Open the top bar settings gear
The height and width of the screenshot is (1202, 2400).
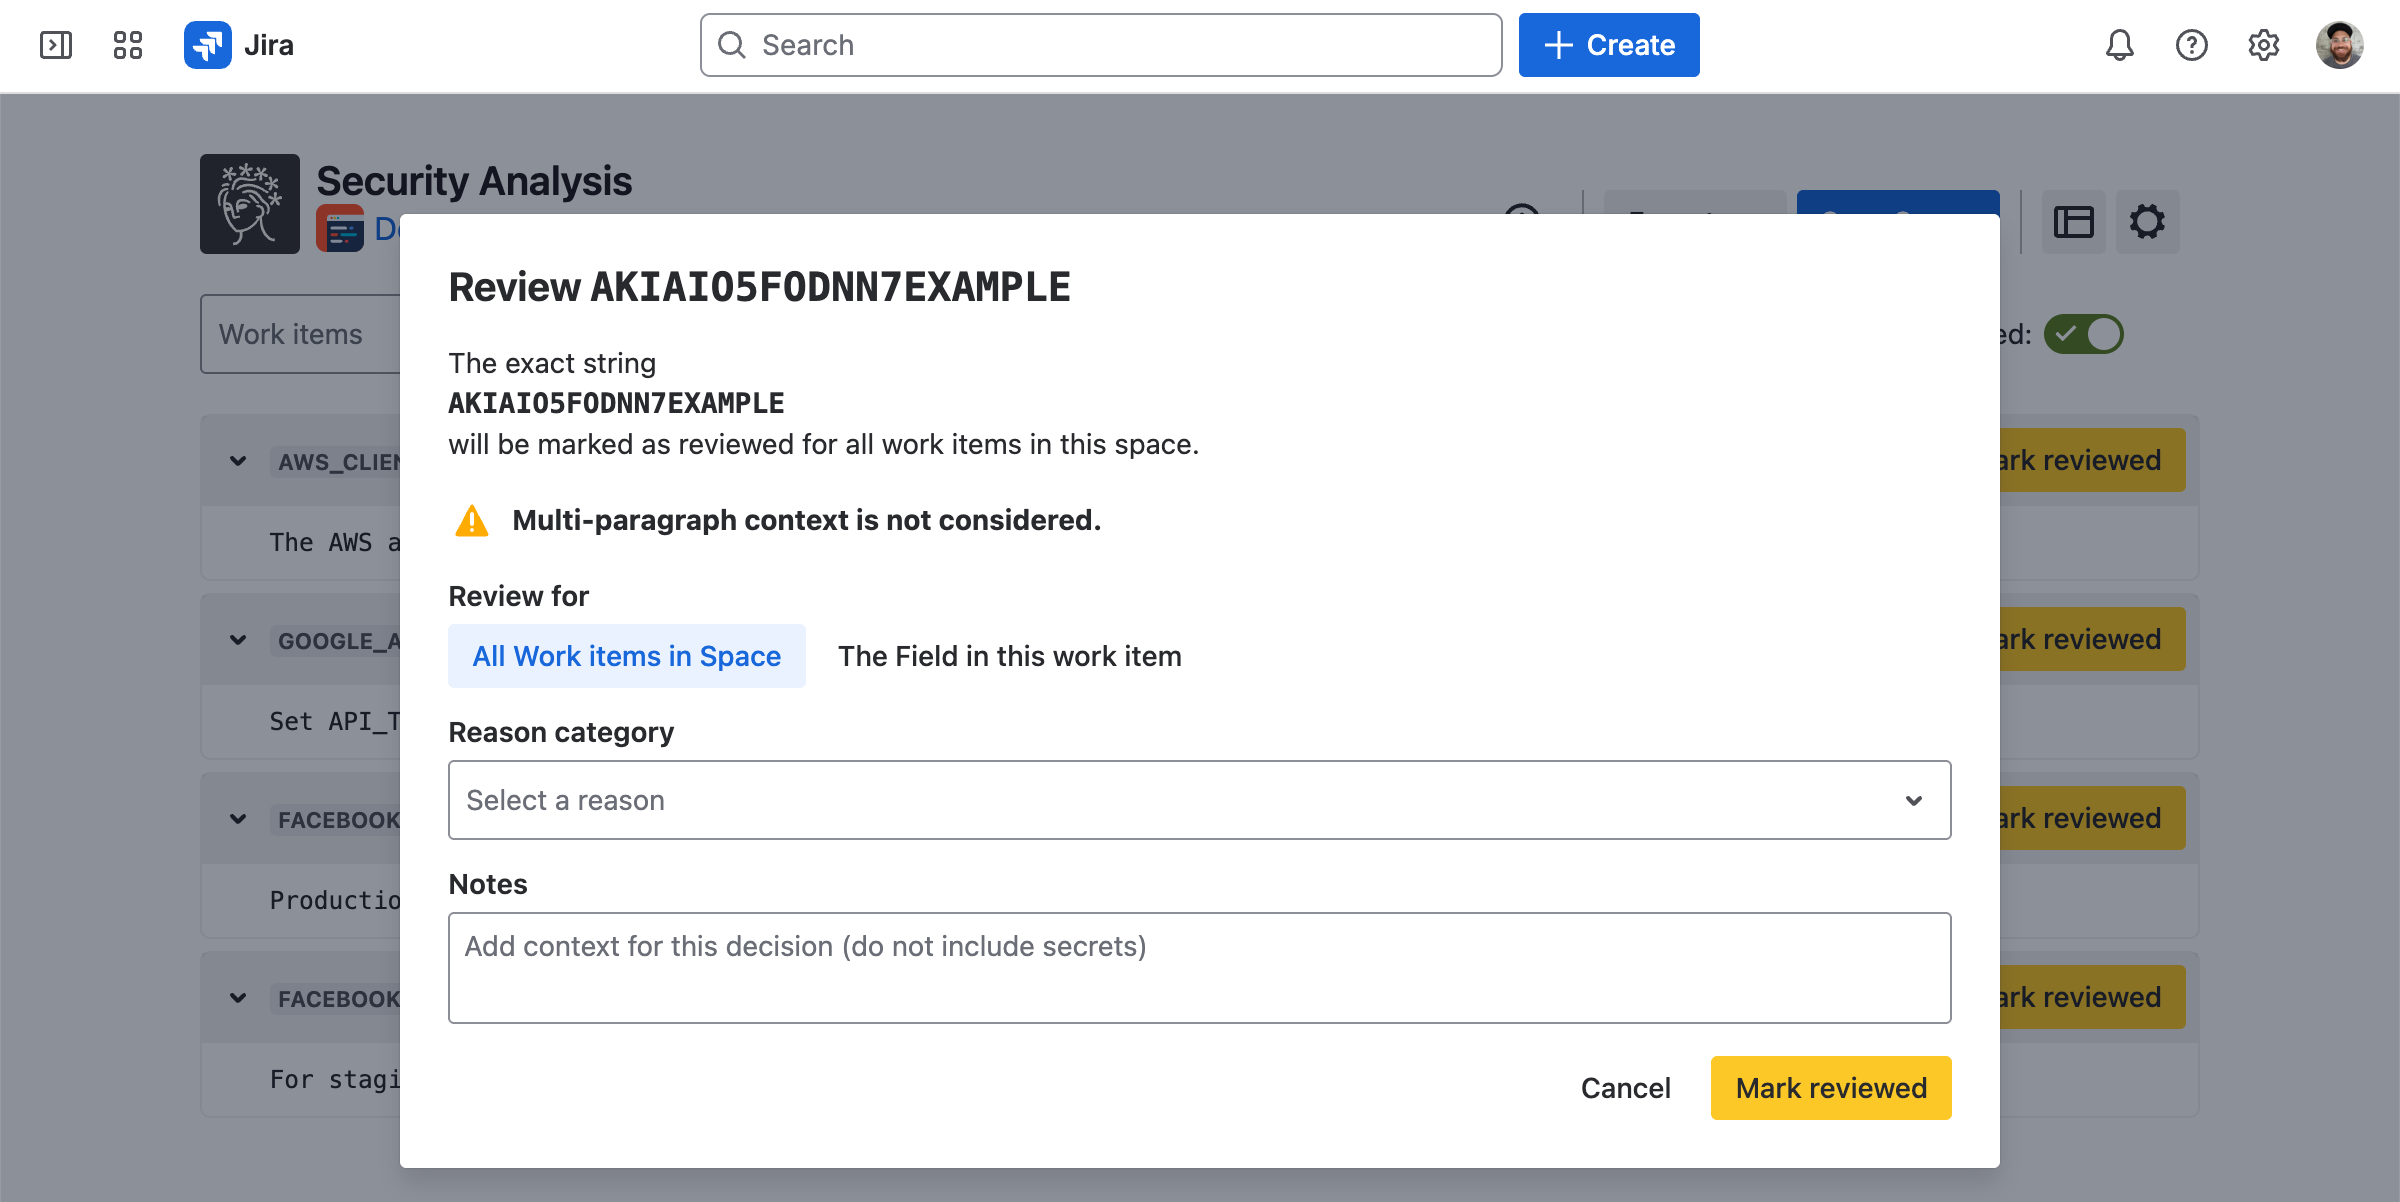coord(2263,45)
